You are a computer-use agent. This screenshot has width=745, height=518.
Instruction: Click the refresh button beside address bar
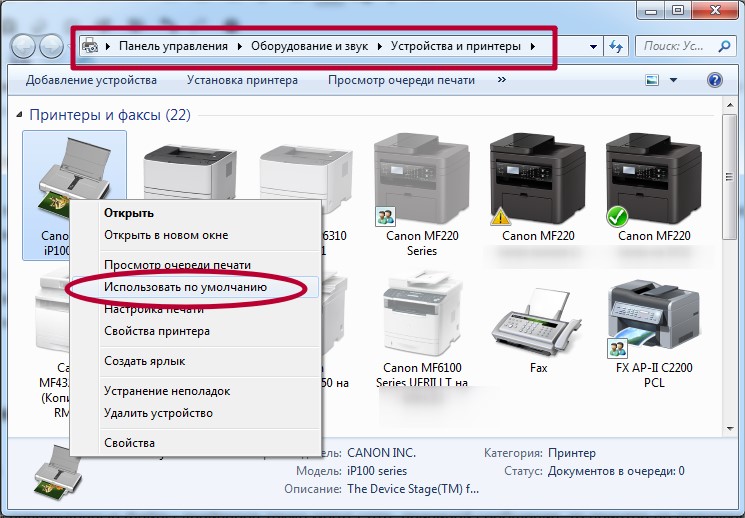(x=617, y=46)
